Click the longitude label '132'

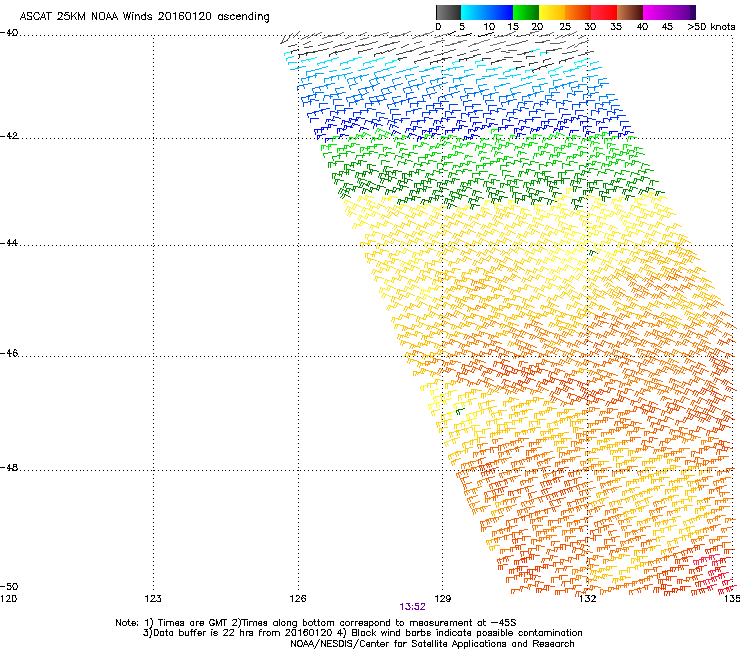[x=587, y=599]
